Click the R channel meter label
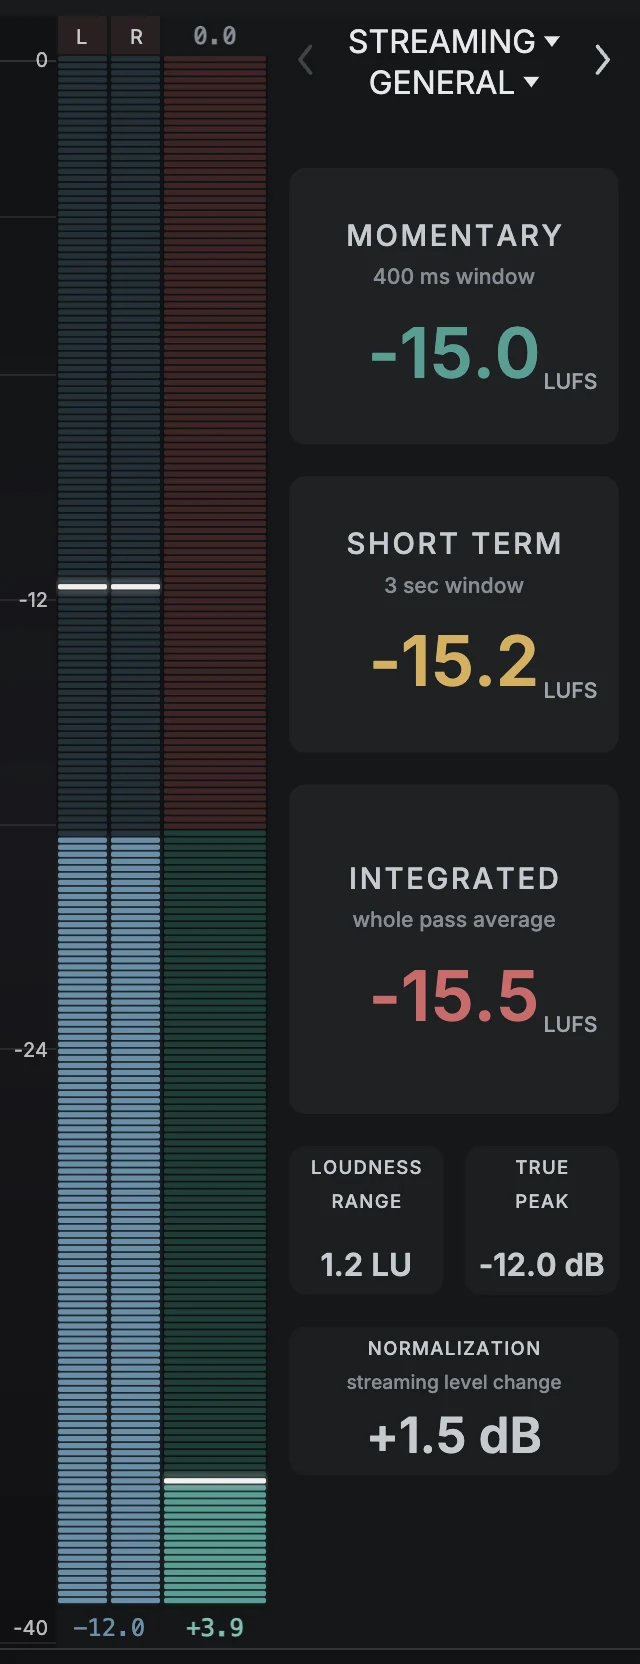Screen dimensions: 640x1664 point(136,37)
